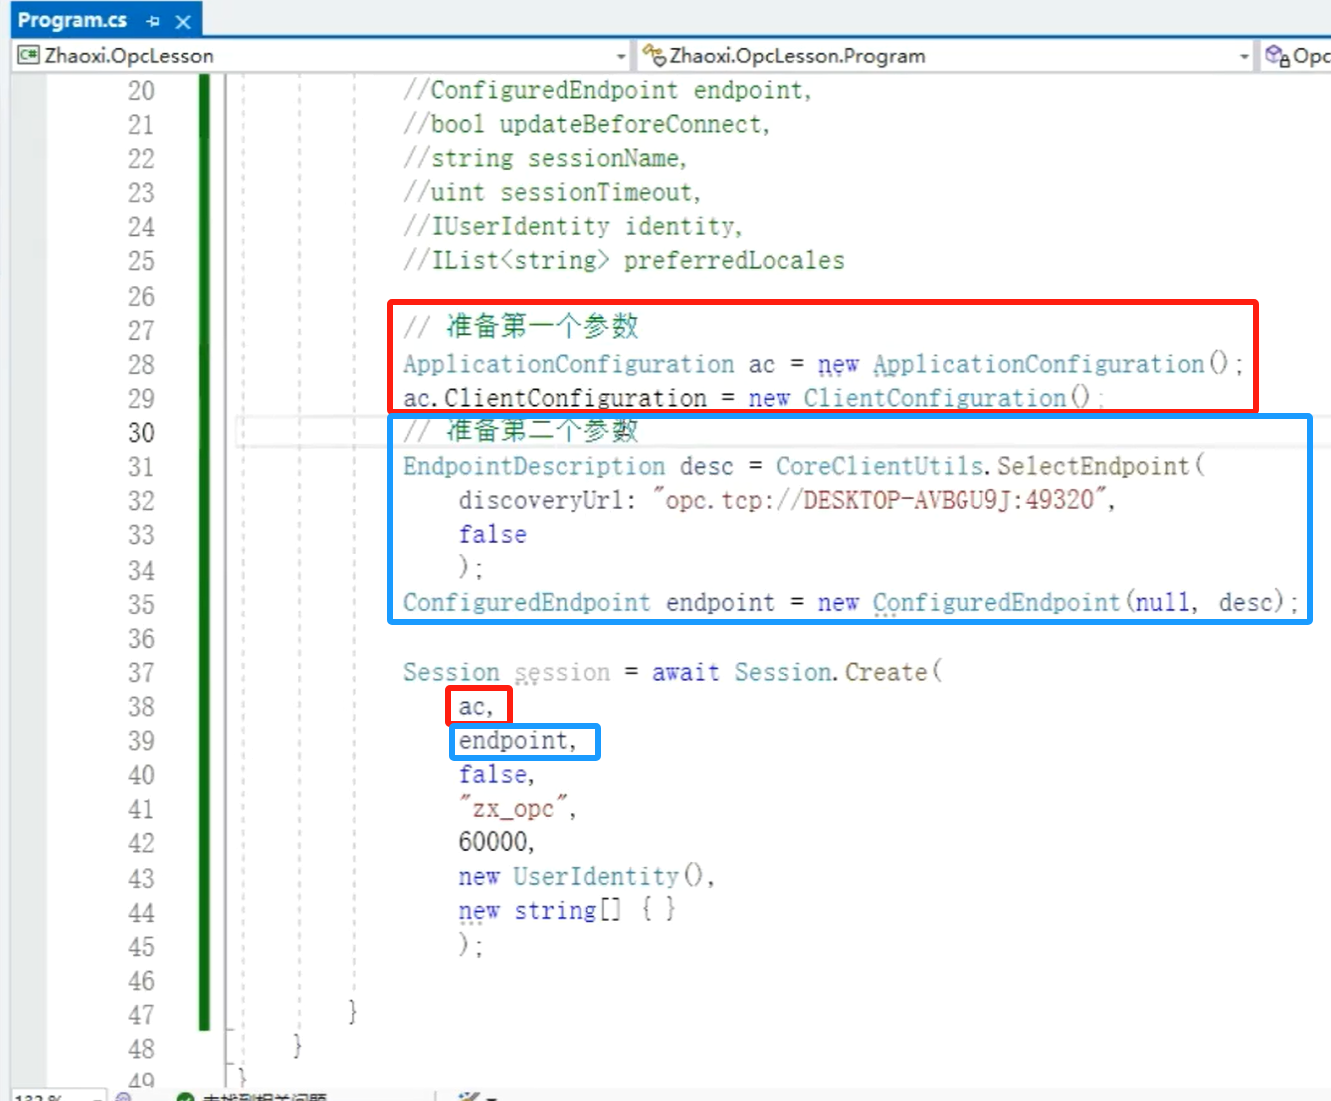
Task: Click the endpoint argument on line 39
Action: click(x=513, y=741)
